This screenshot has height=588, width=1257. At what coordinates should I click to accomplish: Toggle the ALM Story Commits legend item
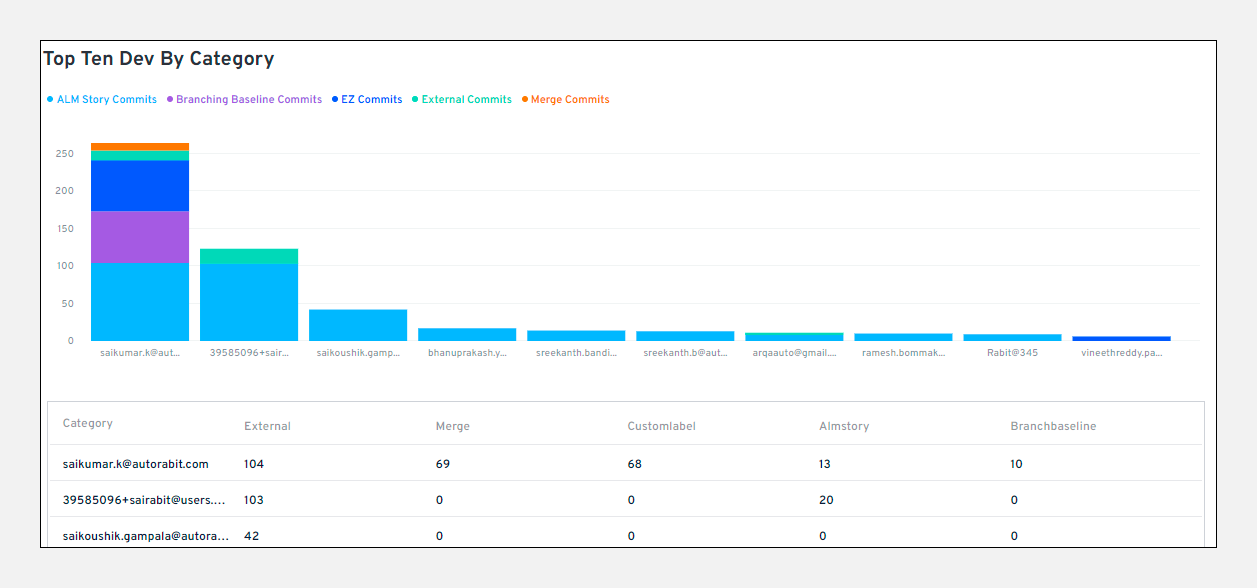(103, 99)
